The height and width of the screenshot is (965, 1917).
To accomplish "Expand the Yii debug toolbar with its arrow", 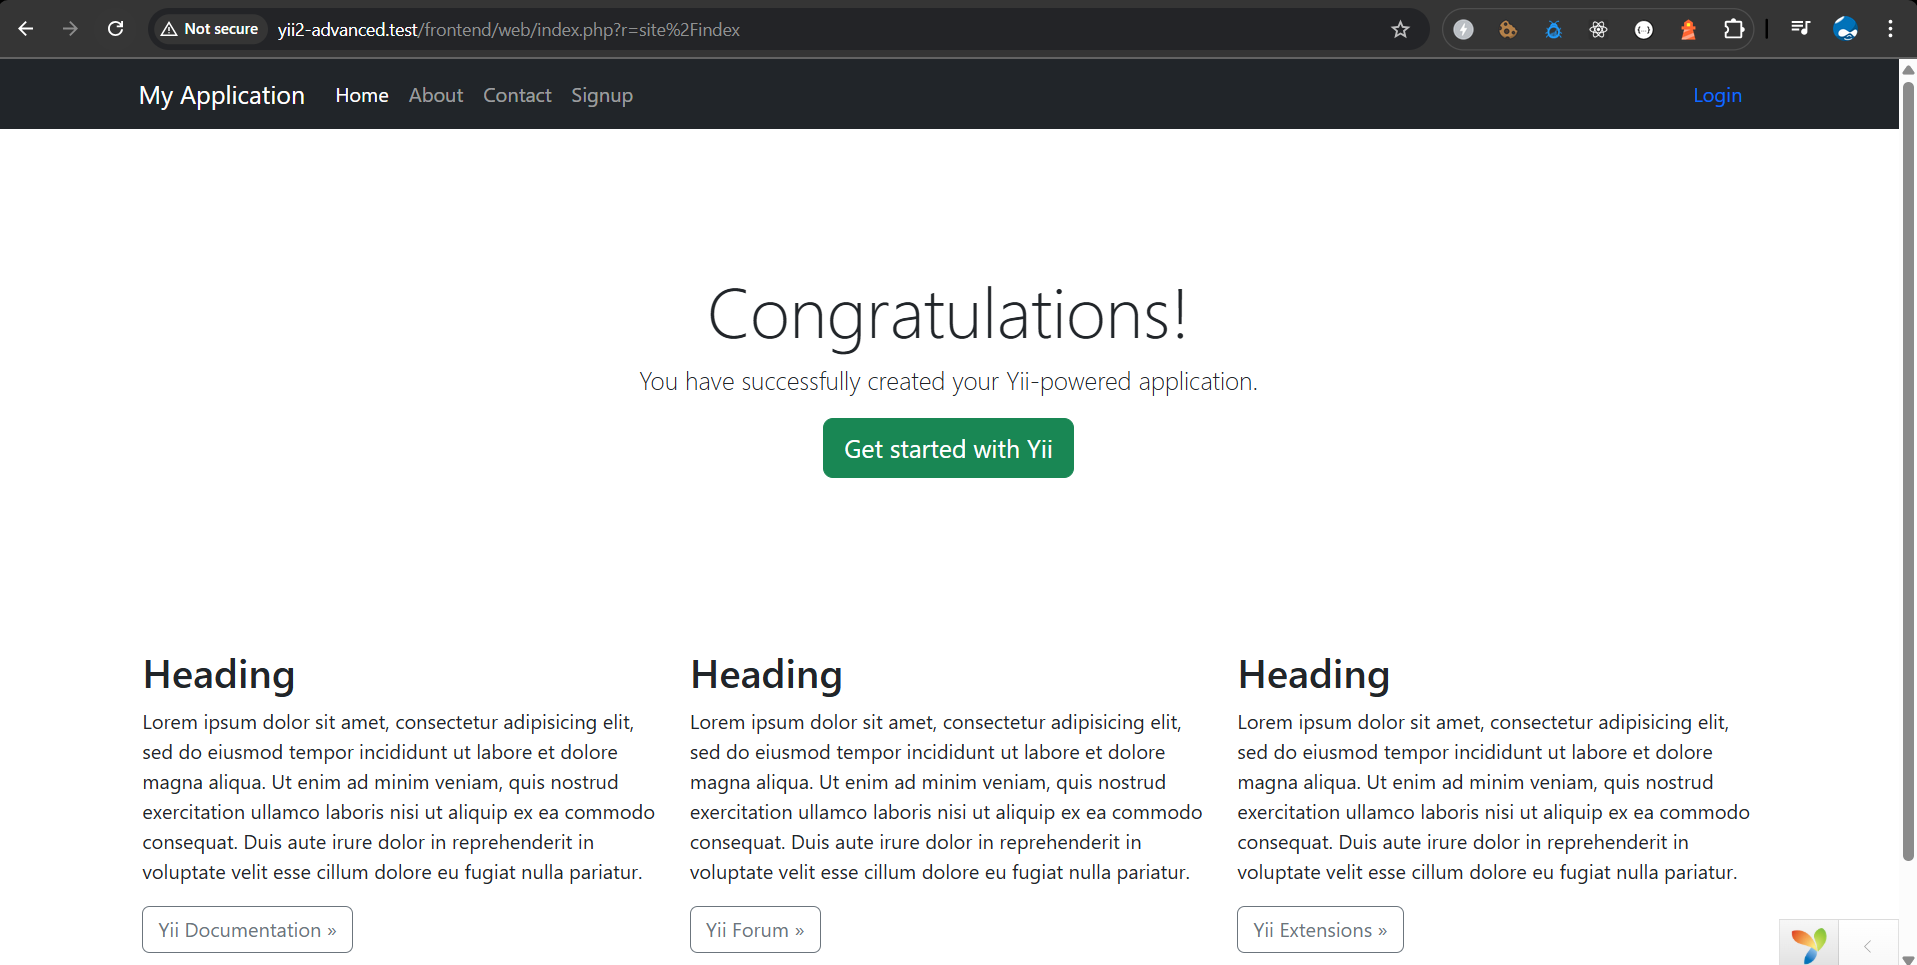I will pyautogui.click(x=1866, y=944).
